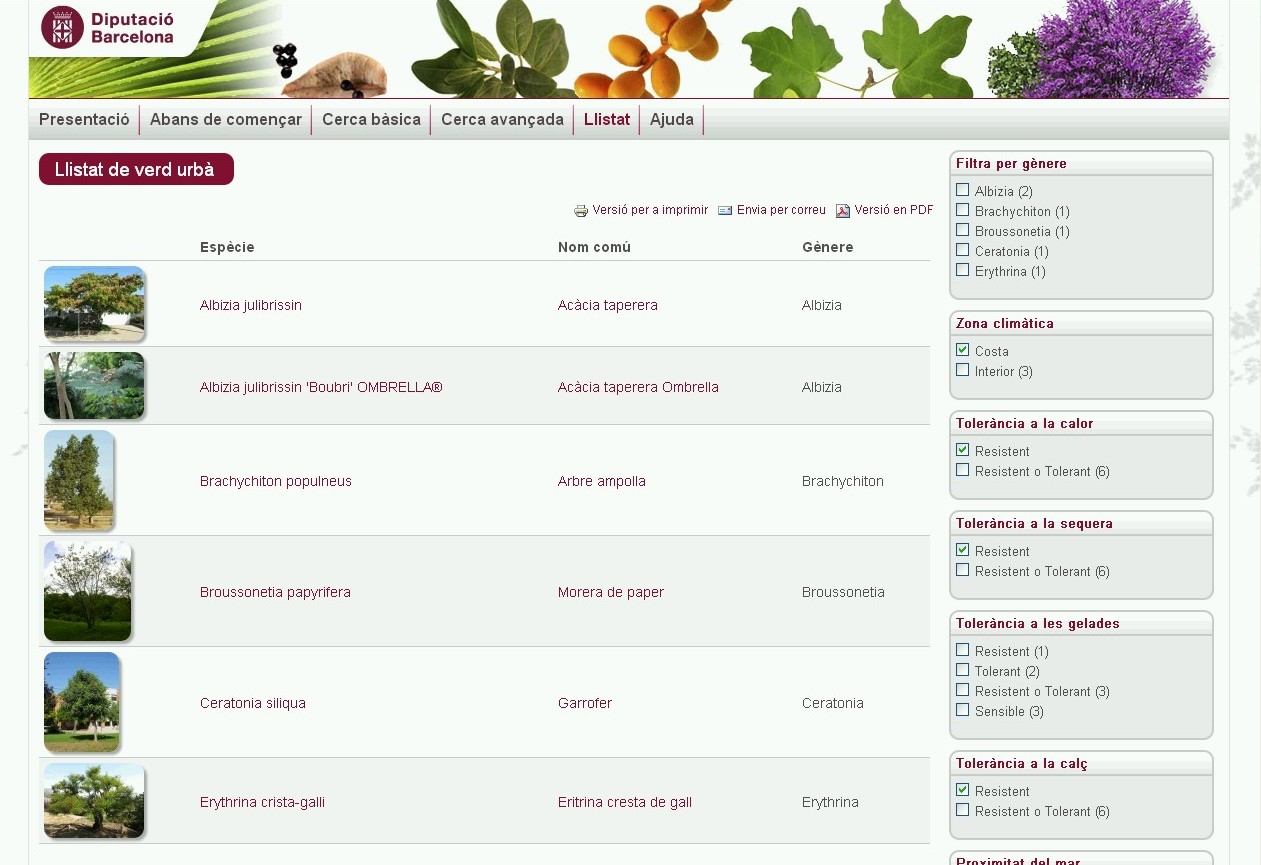Check the Sensible frost tolerance option
Image resolution: width=1261 pixels, height=865 pixels.
pyautogui.click(x=963, y=710)
